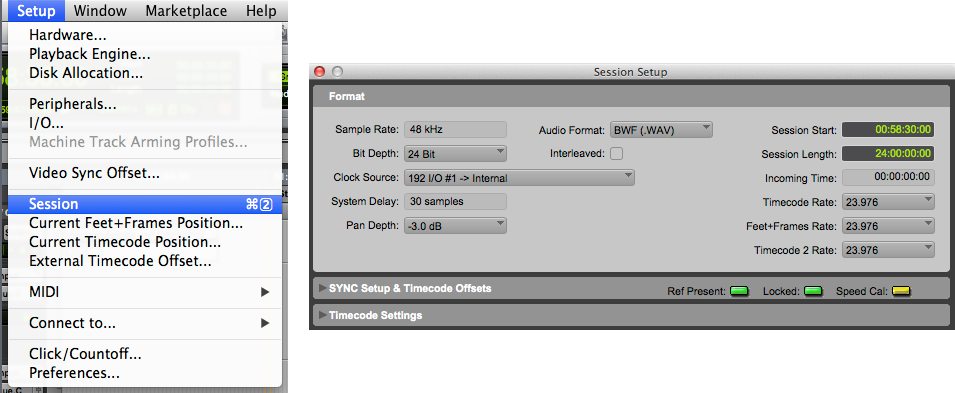Choose Video Sync Offset... item

(144, 173)
